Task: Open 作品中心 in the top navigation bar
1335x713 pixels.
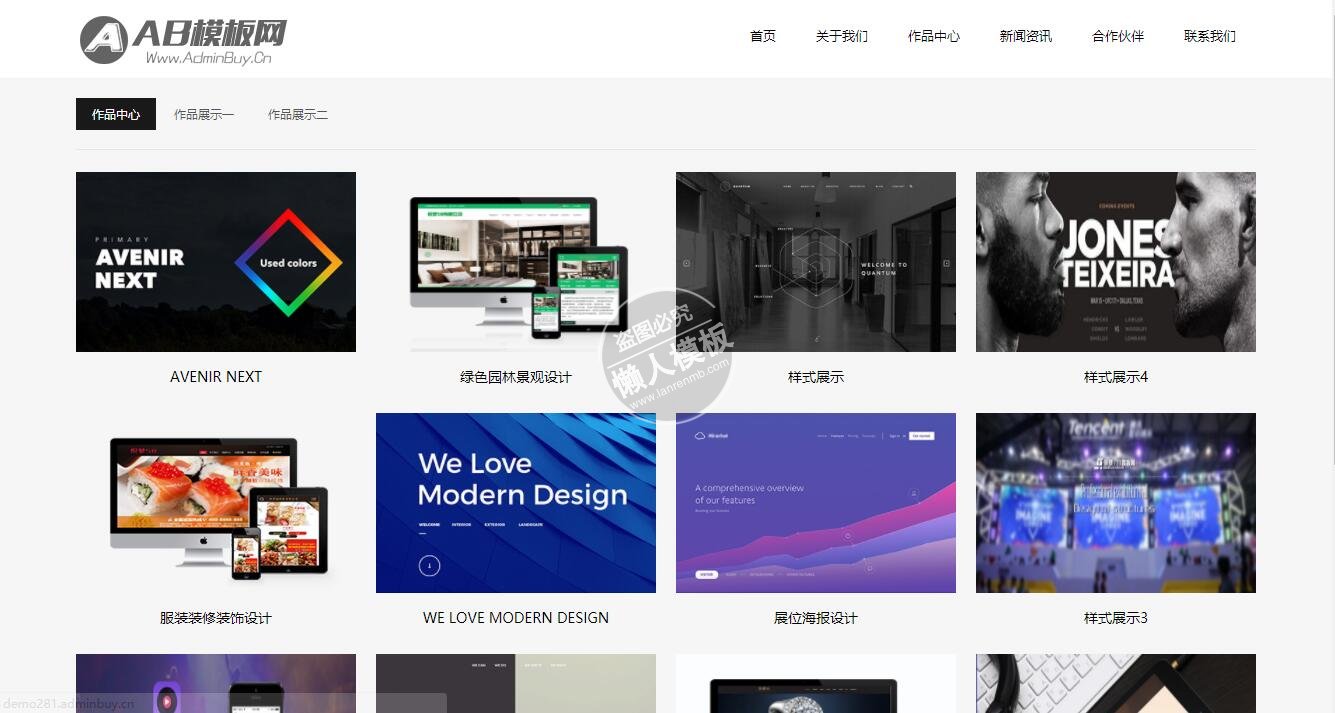Action: pyautogui.click(x=933, y=36)
